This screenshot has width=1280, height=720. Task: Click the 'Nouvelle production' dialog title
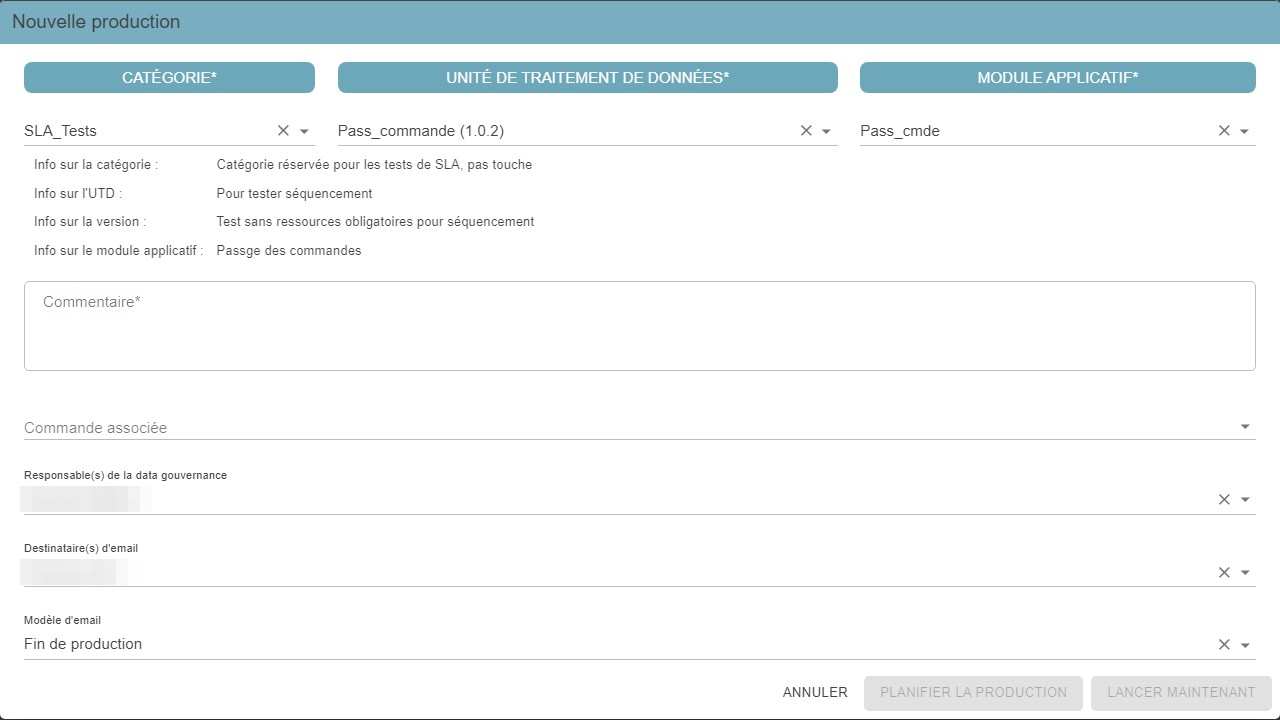pyautogui.click(x=96, y=22)
